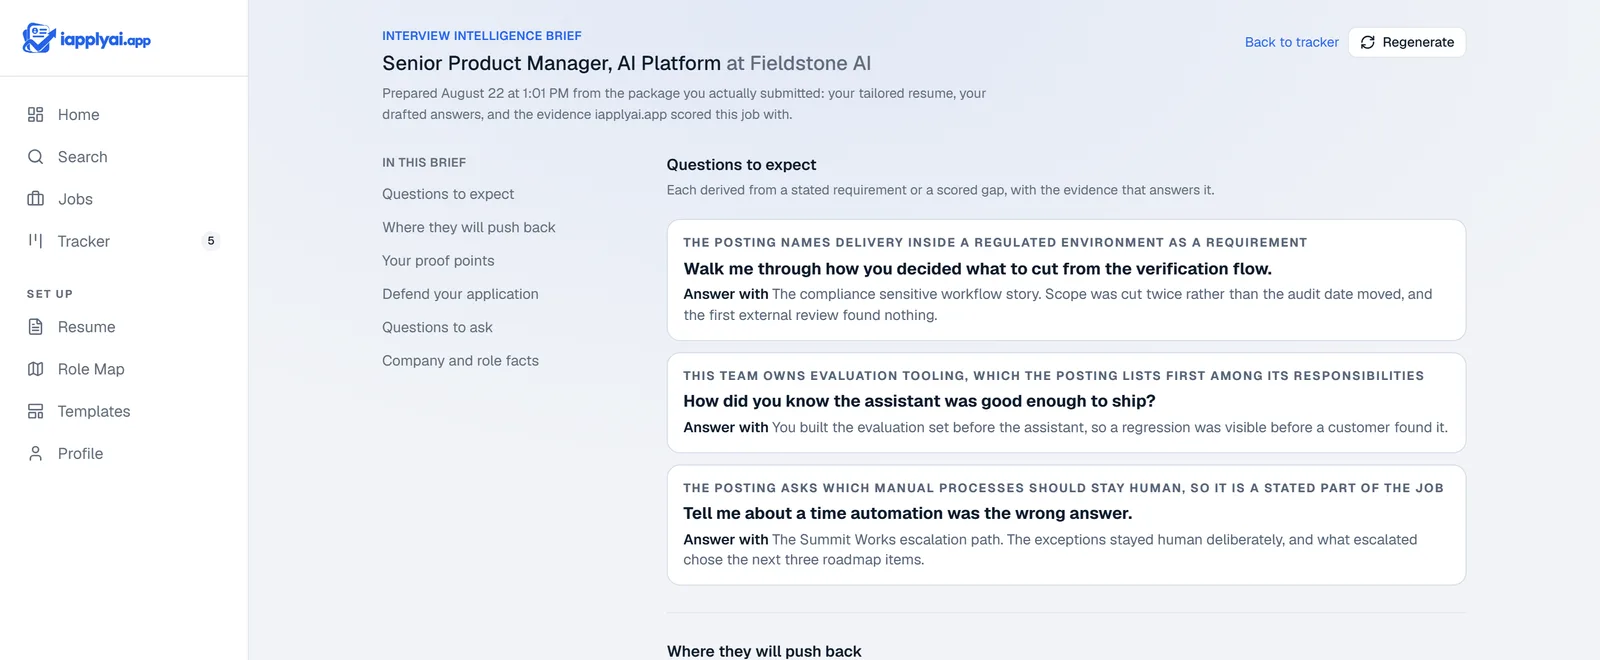The width and height of the screenshot is (1600, 660).
Task: Click the Regenerate button
Action: pos(1407,42)
